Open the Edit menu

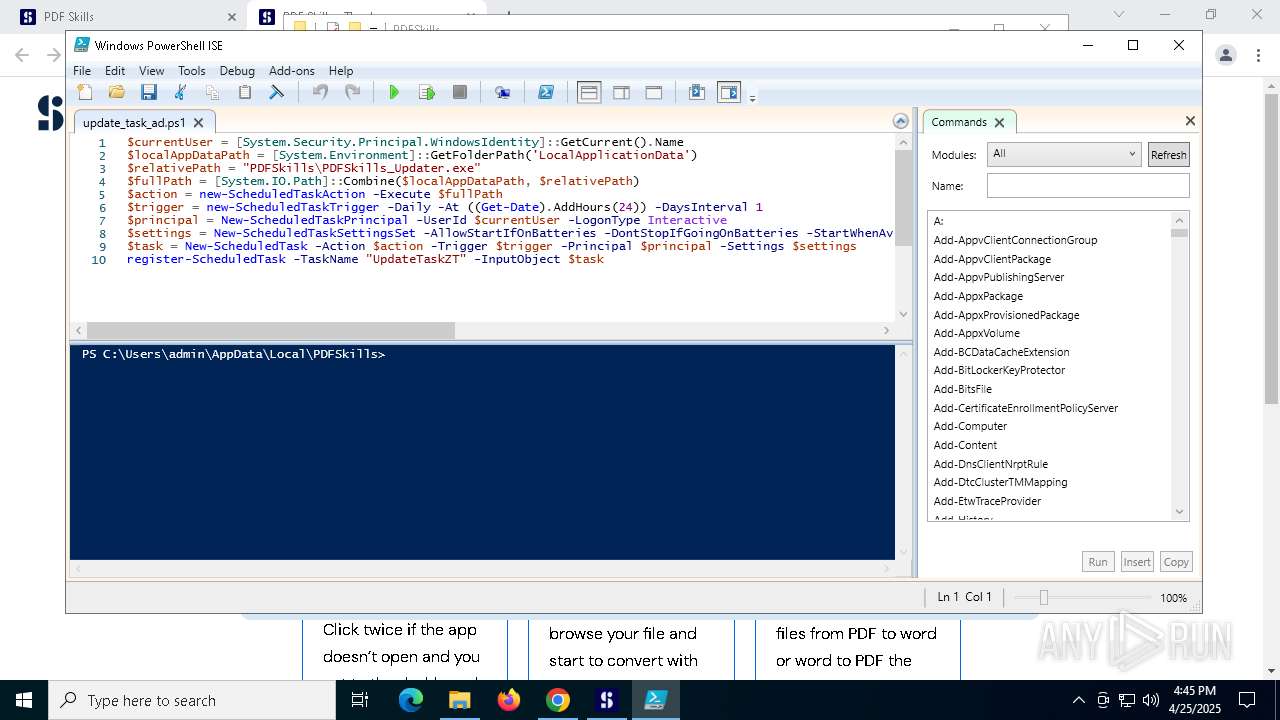(x=115, y=71)
